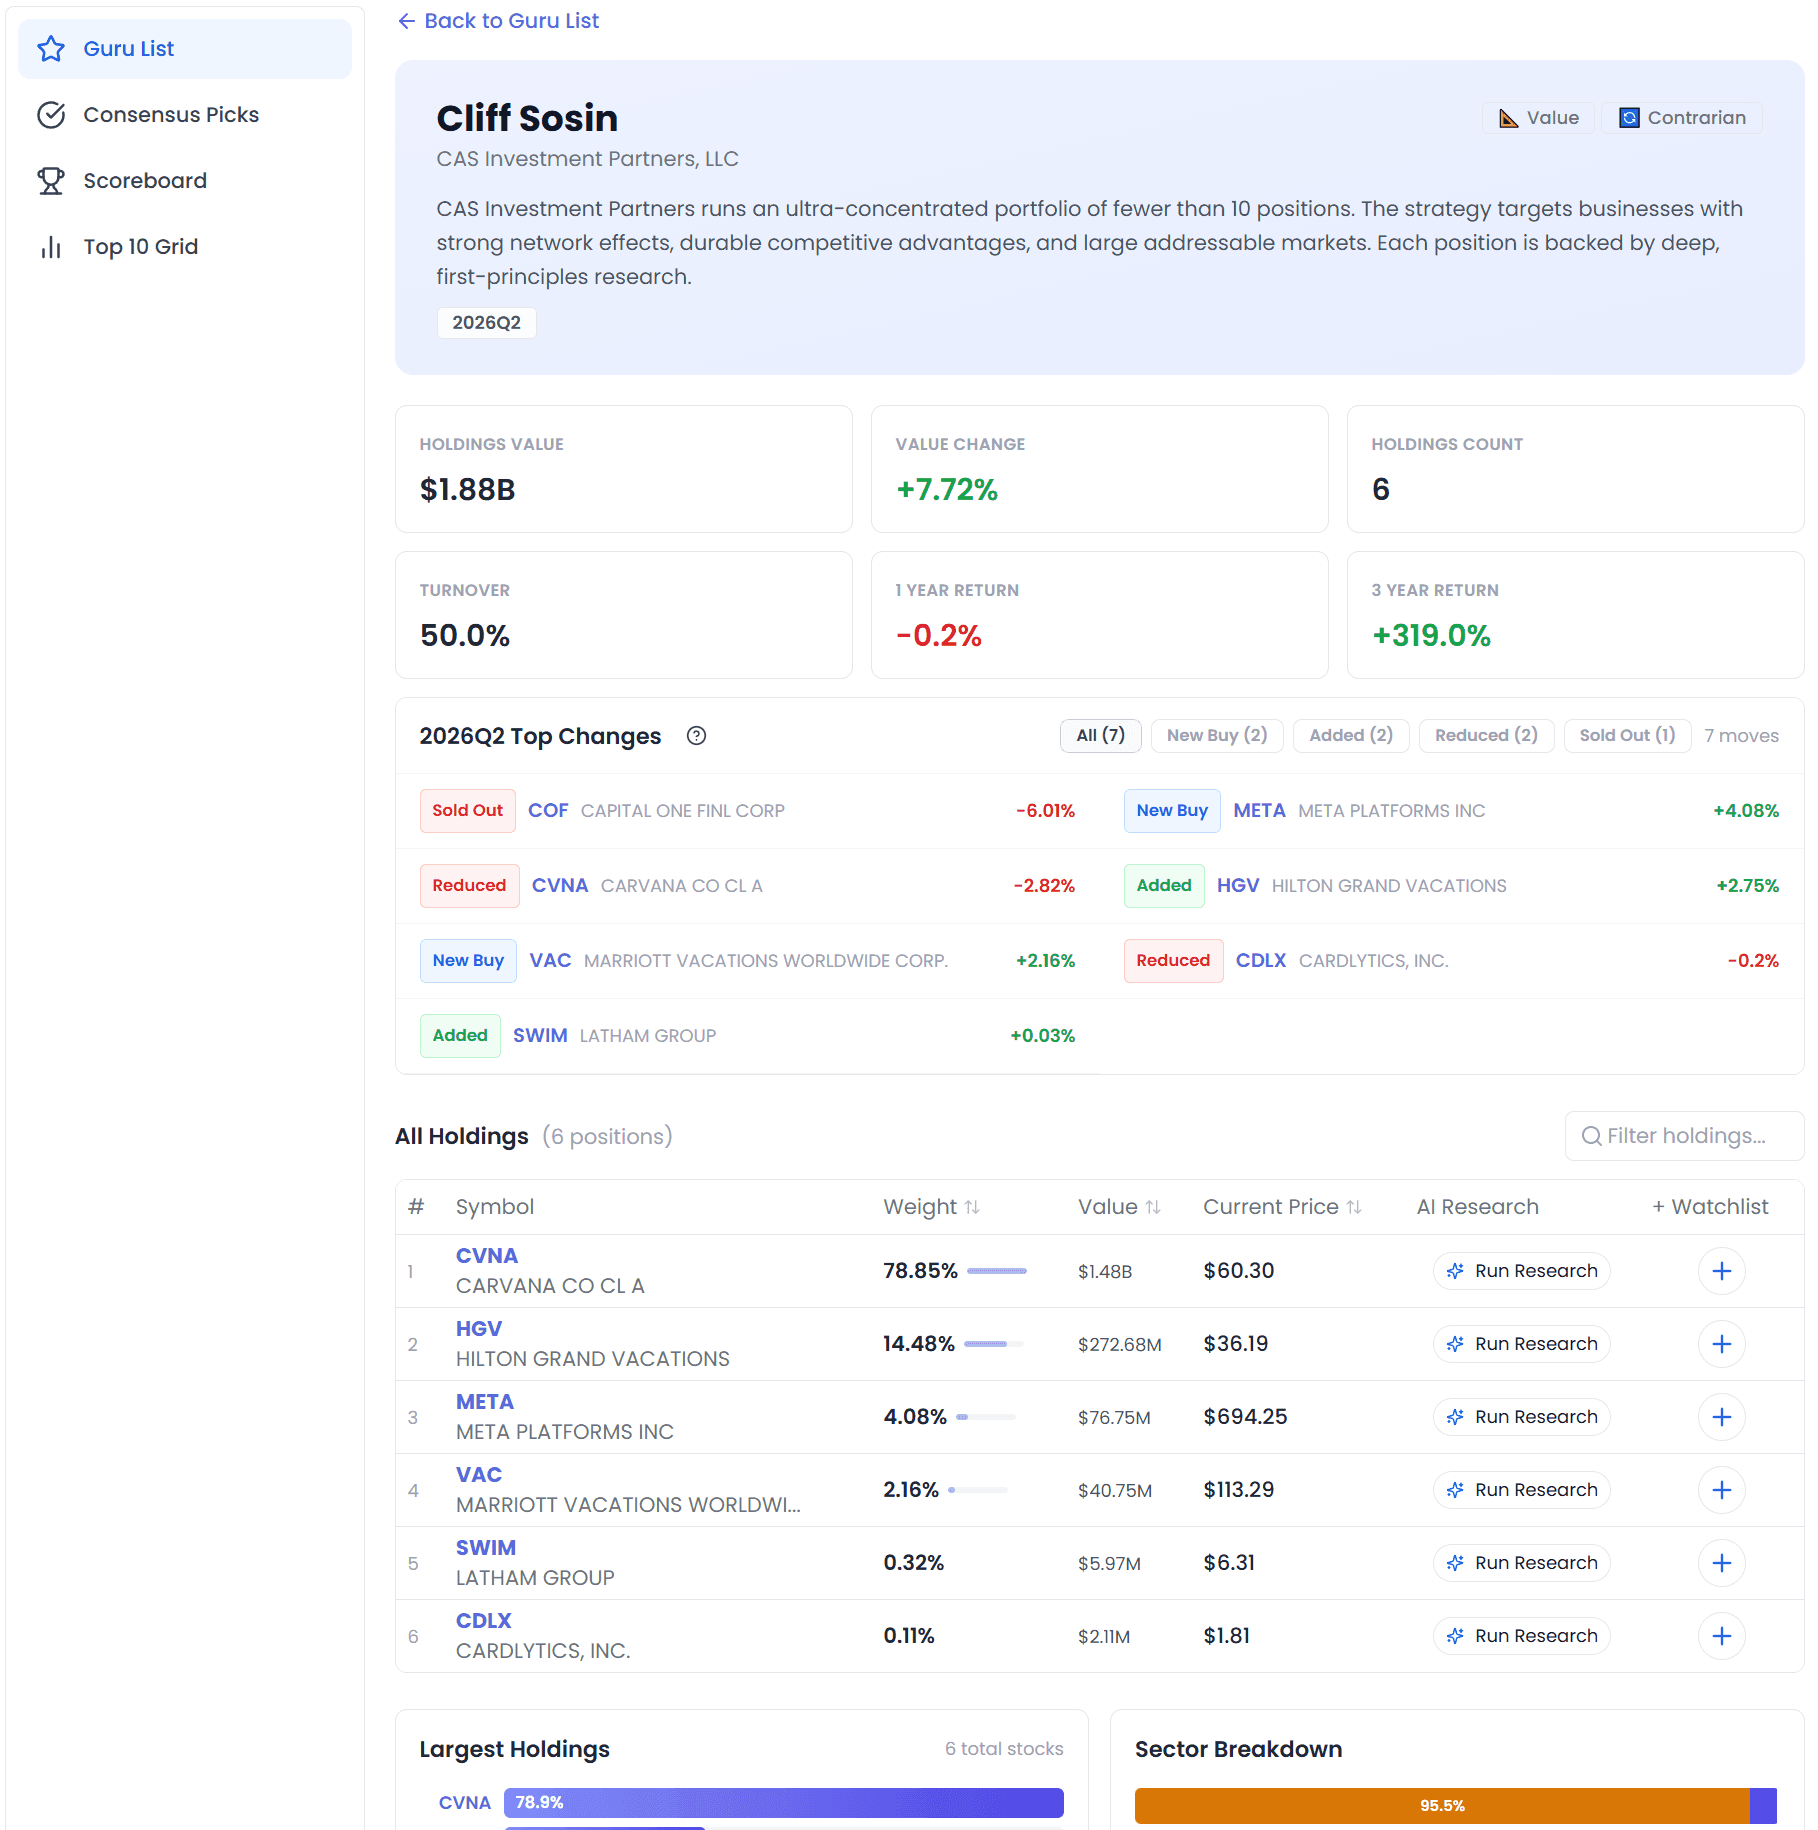1818x1830 pixels.
Task: Click the Filter holdings search field
Action: click(1684, 1136)
